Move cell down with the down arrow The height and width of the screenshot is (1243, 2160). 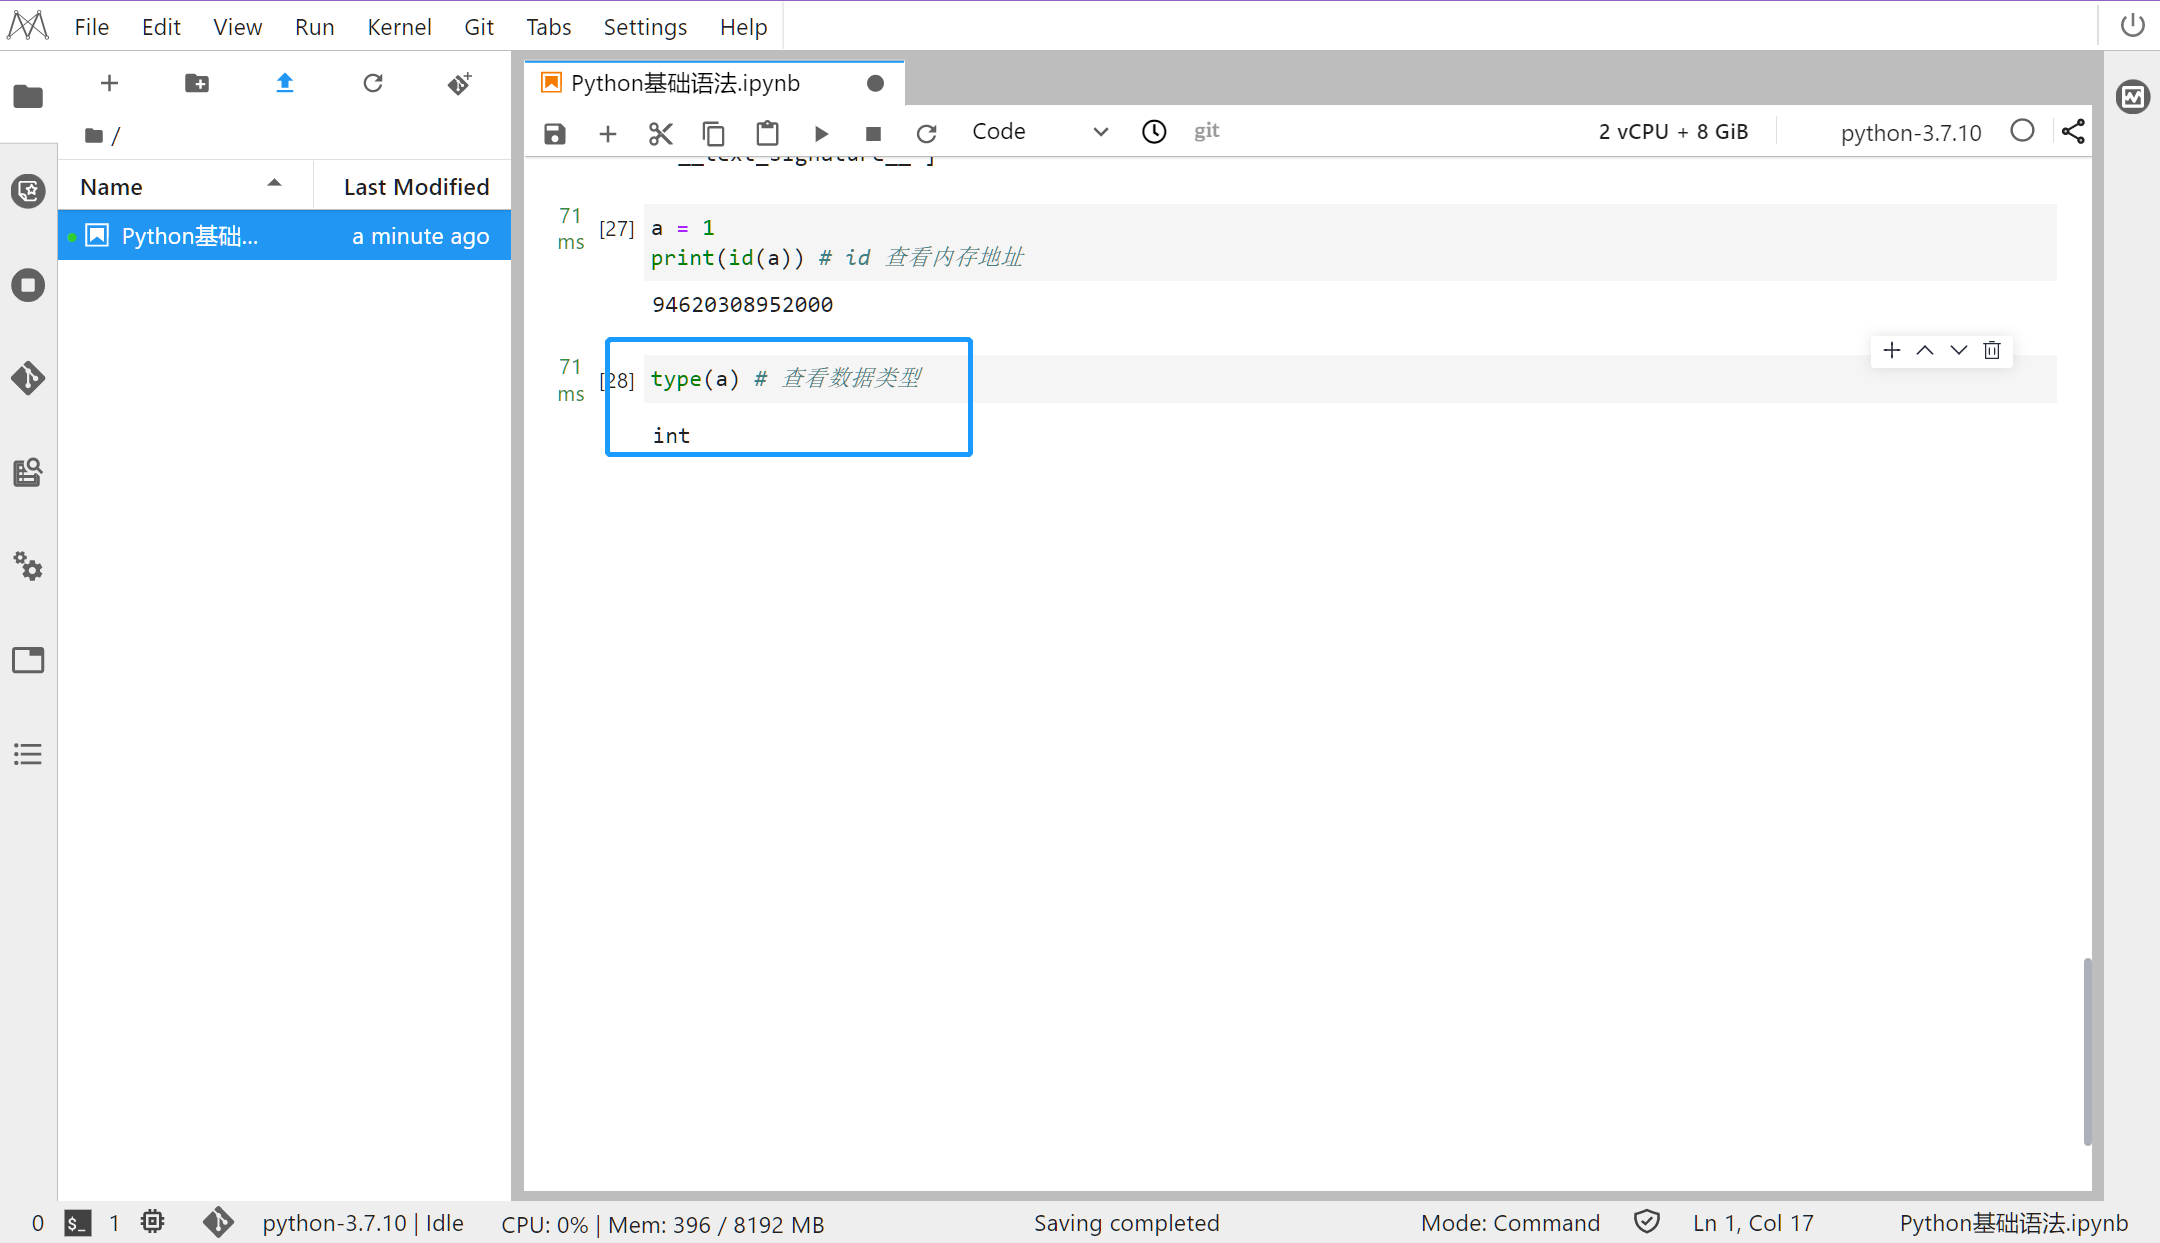tap(1959, 350)
